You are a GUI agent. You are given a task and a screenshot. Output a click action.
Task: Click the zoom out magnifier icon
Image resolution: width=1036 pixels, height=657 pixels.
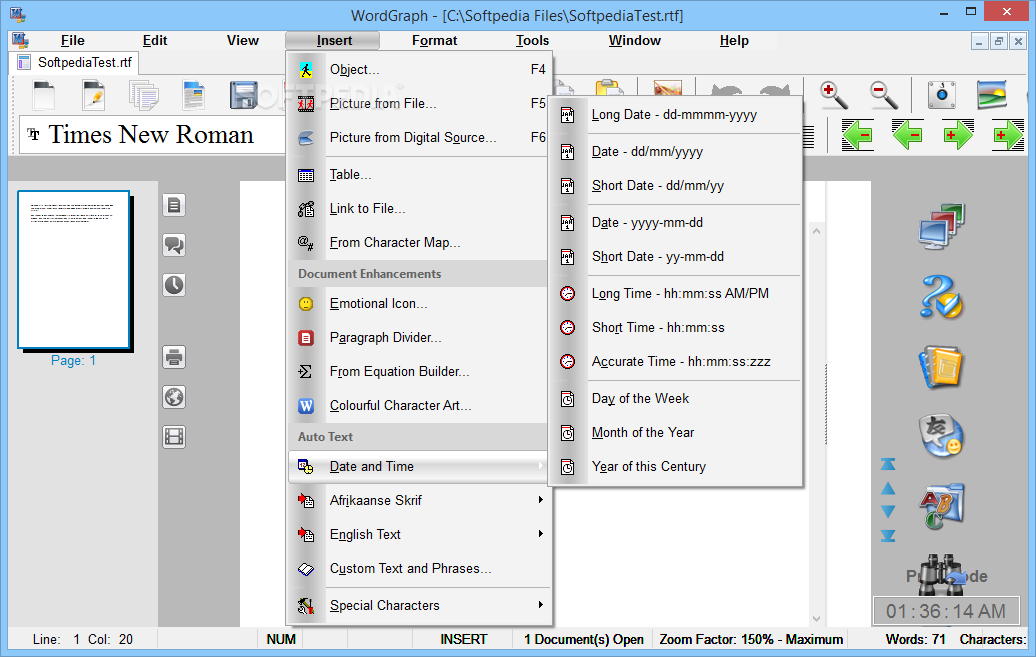click(x=883, y=95)
